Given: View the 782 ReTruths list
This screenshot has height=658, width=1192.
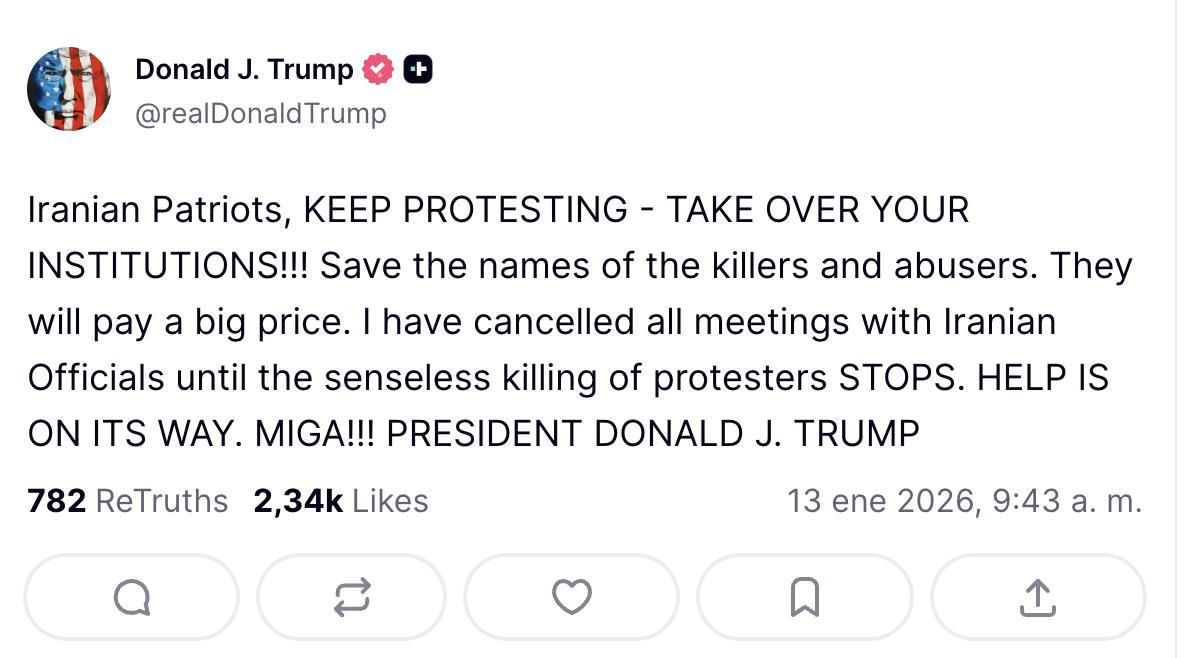Looking at the screenshot, I should point(128,500).
